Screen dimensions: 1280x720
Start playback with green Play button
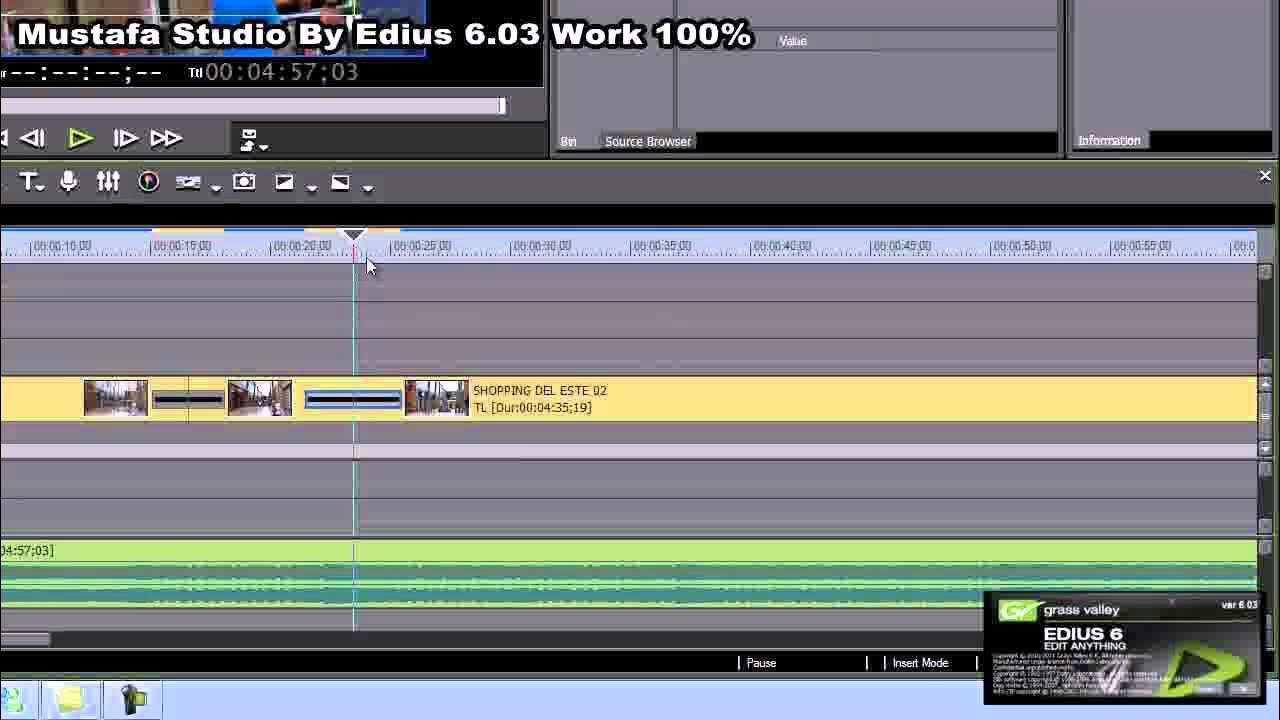coord(80,139)
